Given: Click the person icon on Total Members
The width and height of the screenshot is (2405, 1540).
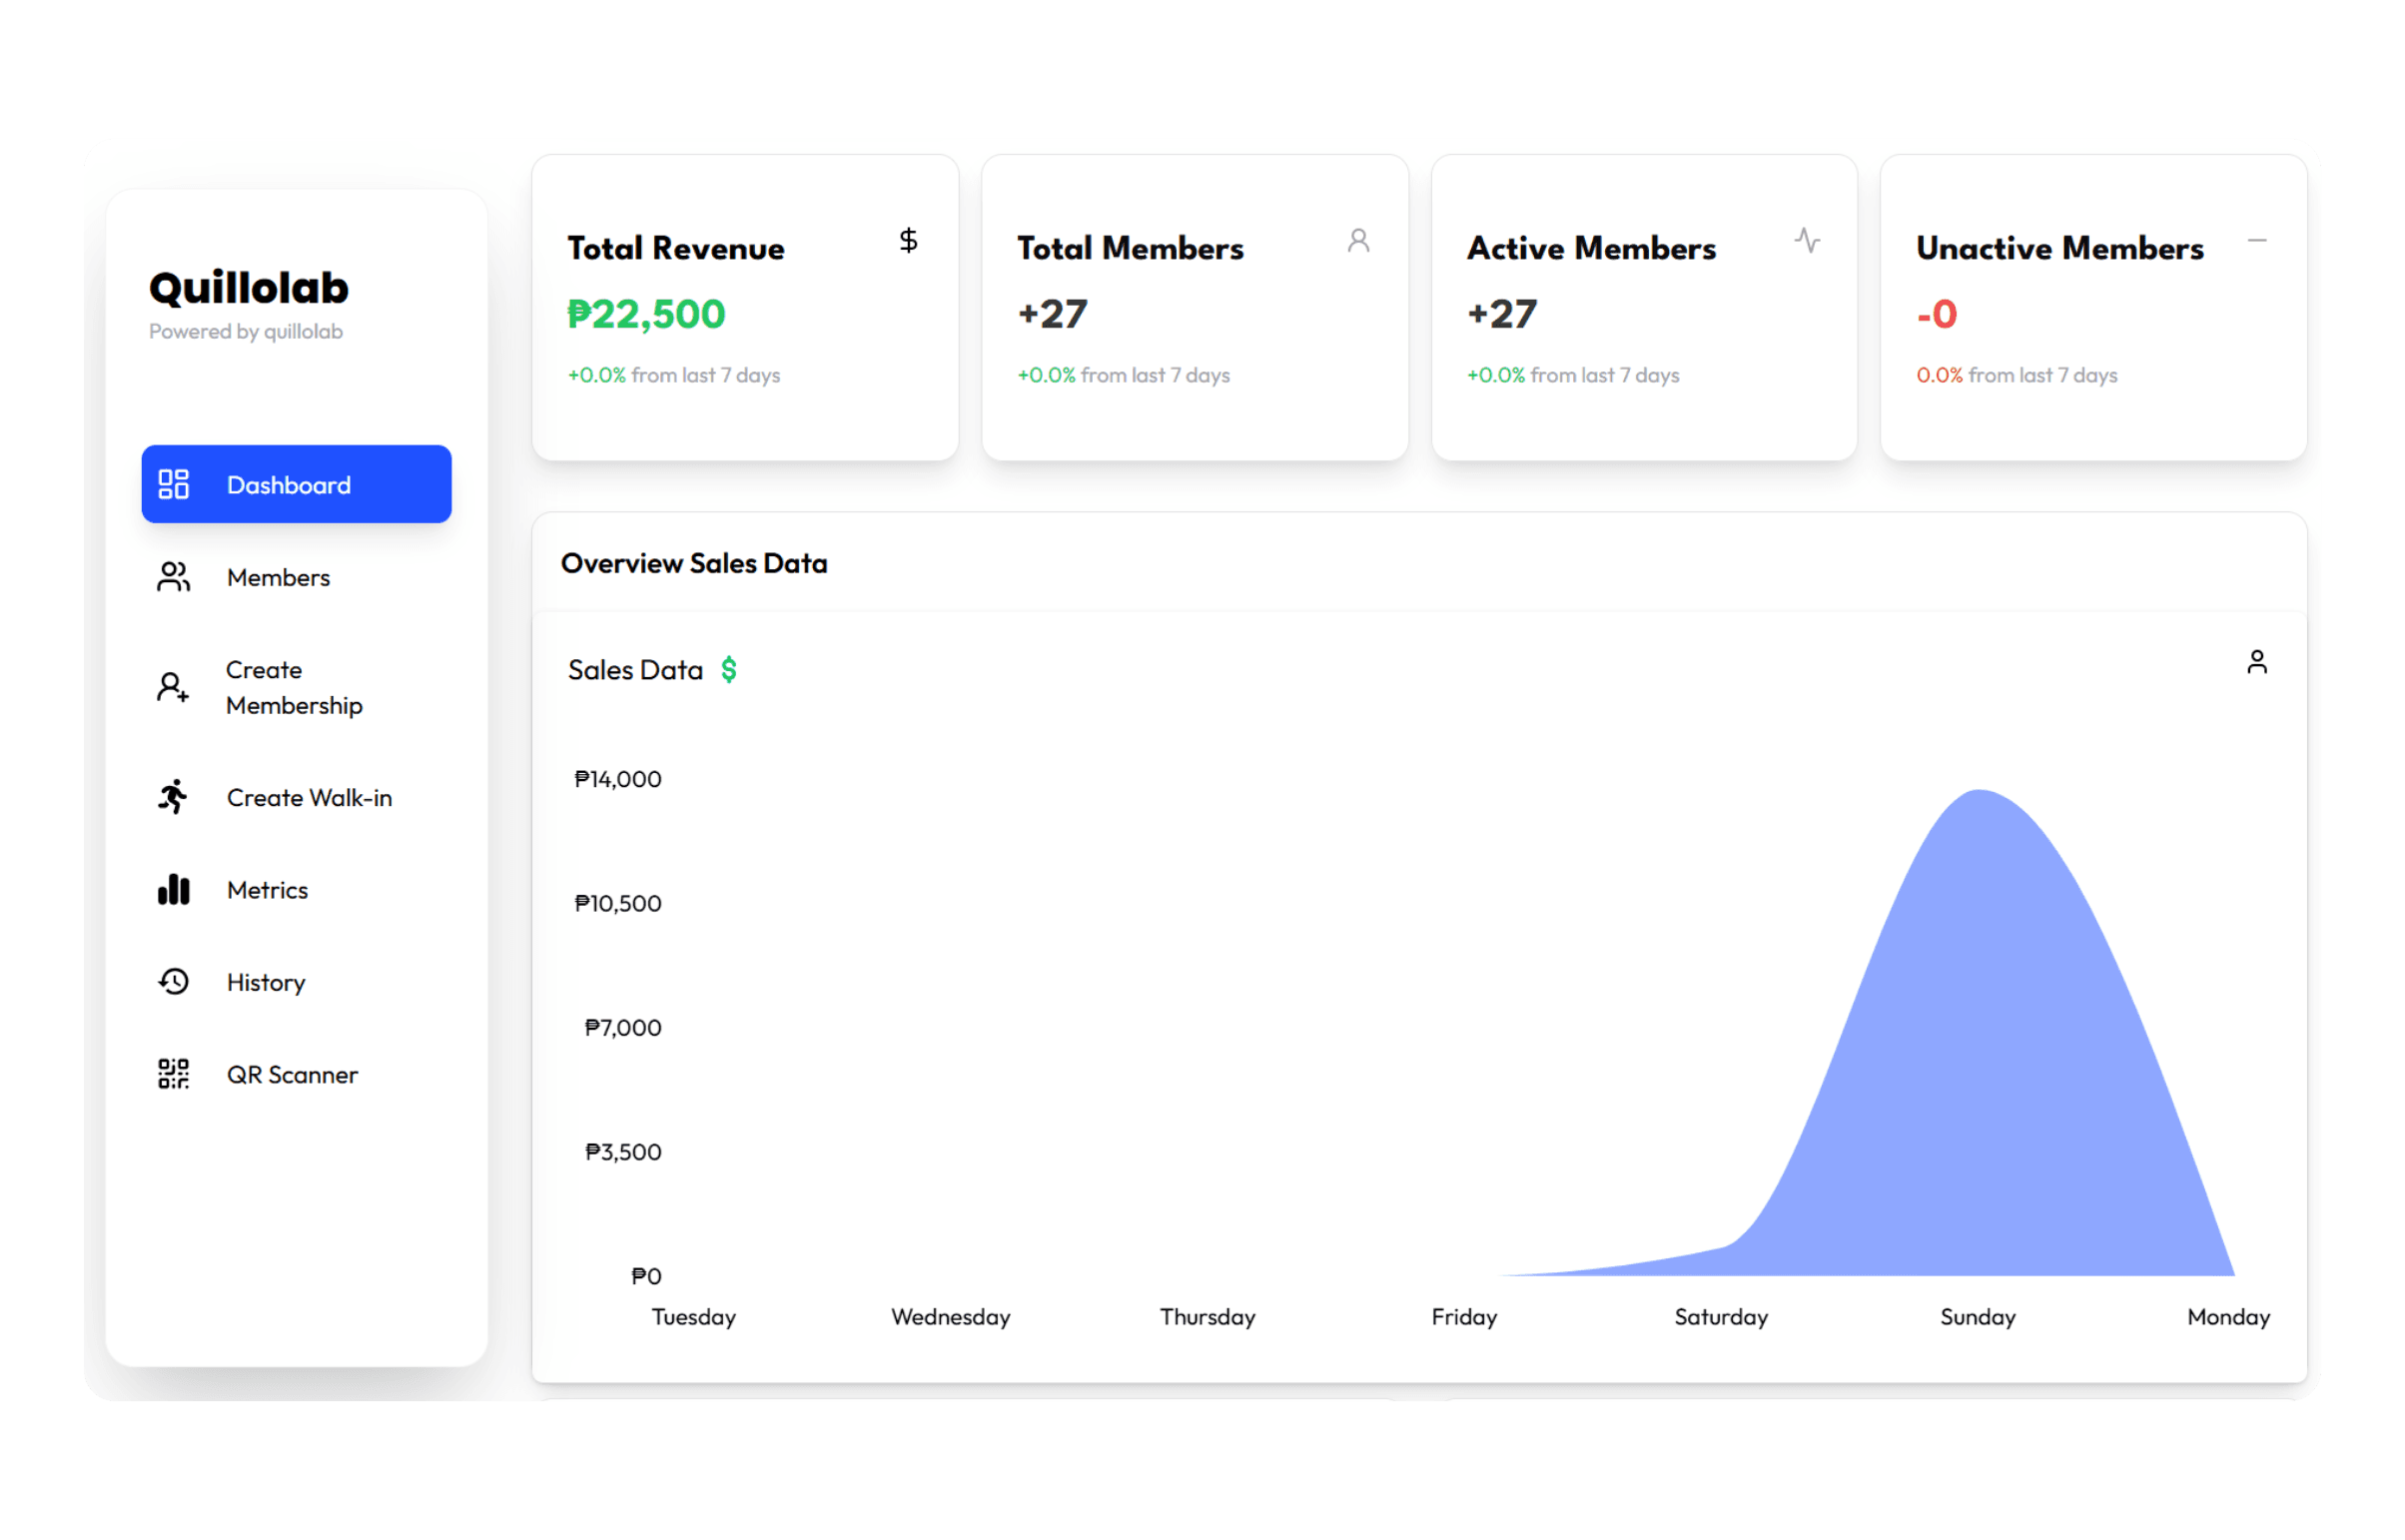Looking at the screenshot, I should [x=1358, y=240].
